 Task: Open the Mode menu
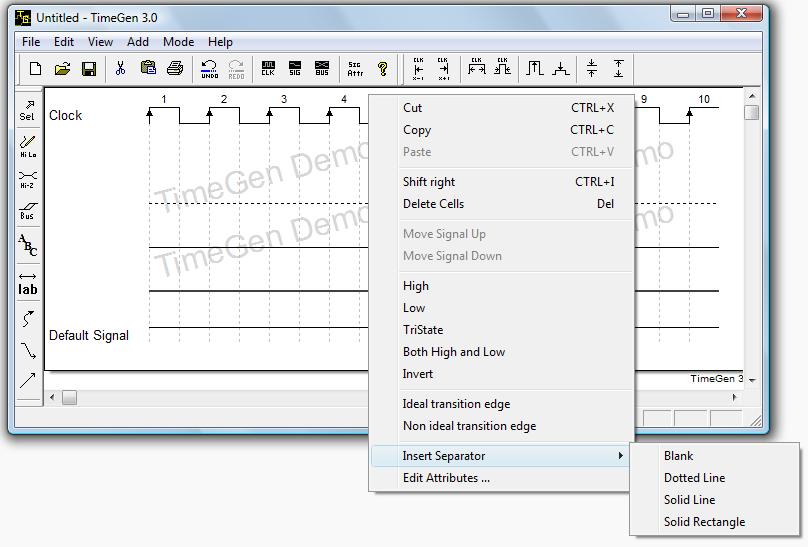[178, 42]
